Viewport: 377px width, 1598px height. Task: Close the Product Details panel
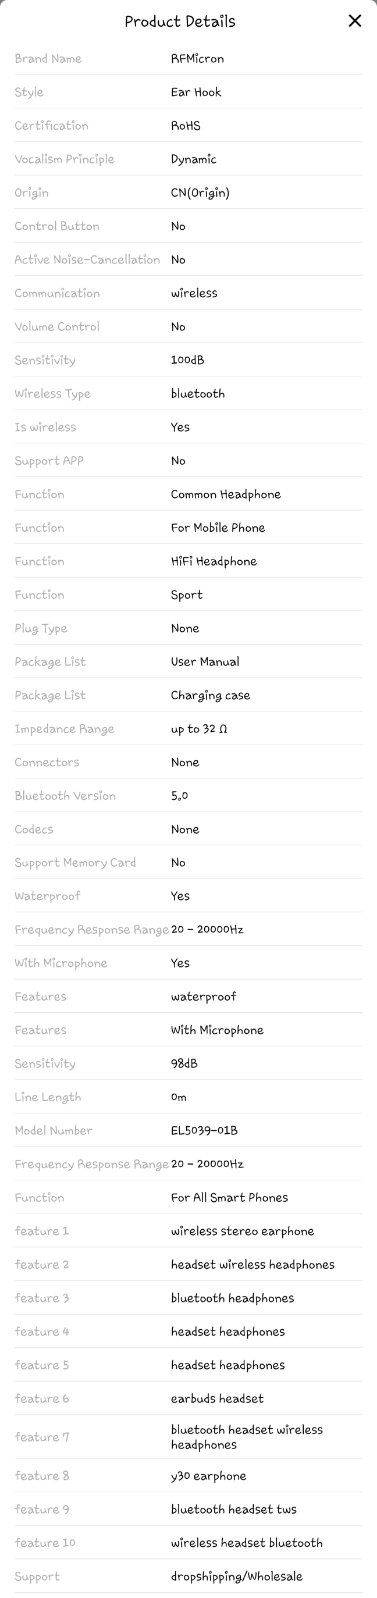click(354, 21)
